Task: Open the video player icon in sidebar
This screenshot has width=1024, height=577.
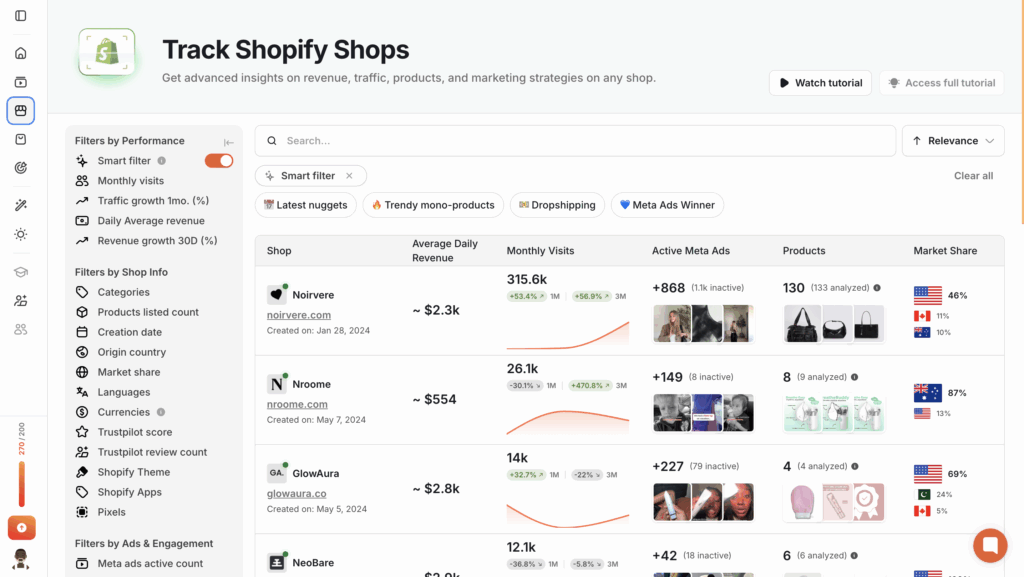Action: (21, 82)
